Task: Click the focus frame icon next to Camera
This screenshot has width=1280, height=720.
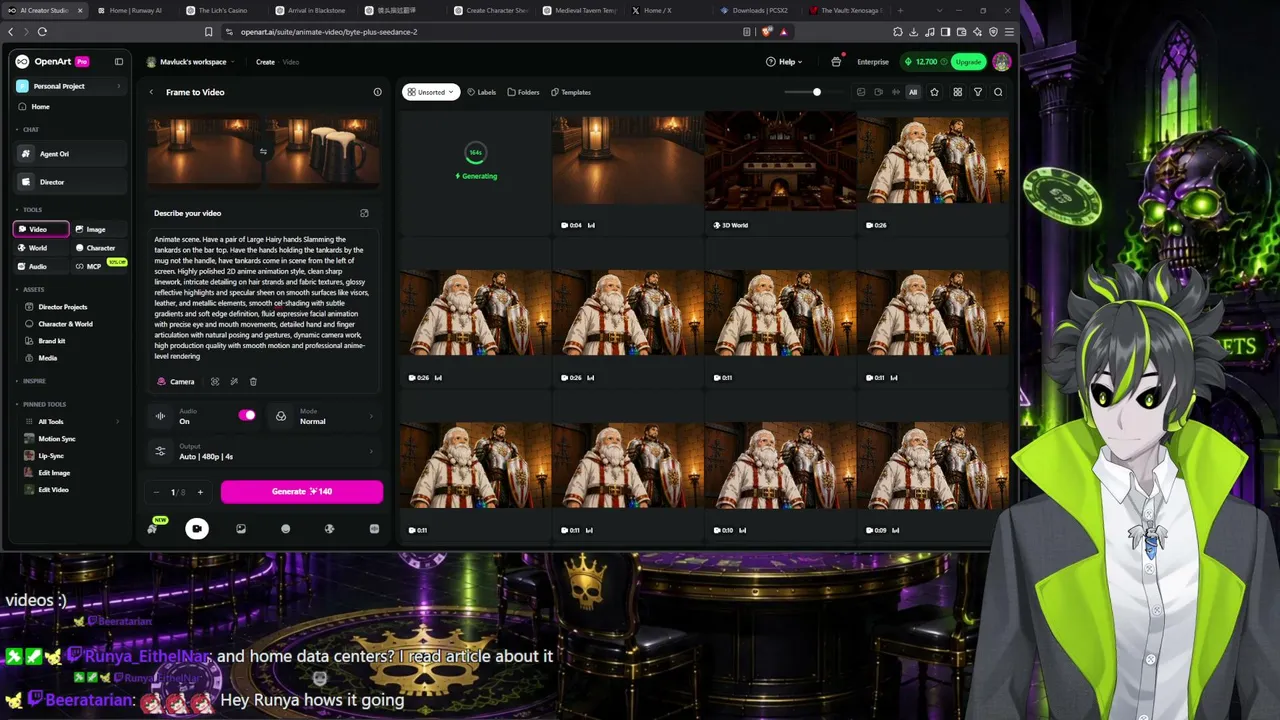Action: pyautogui.click(x=214, y=382)
